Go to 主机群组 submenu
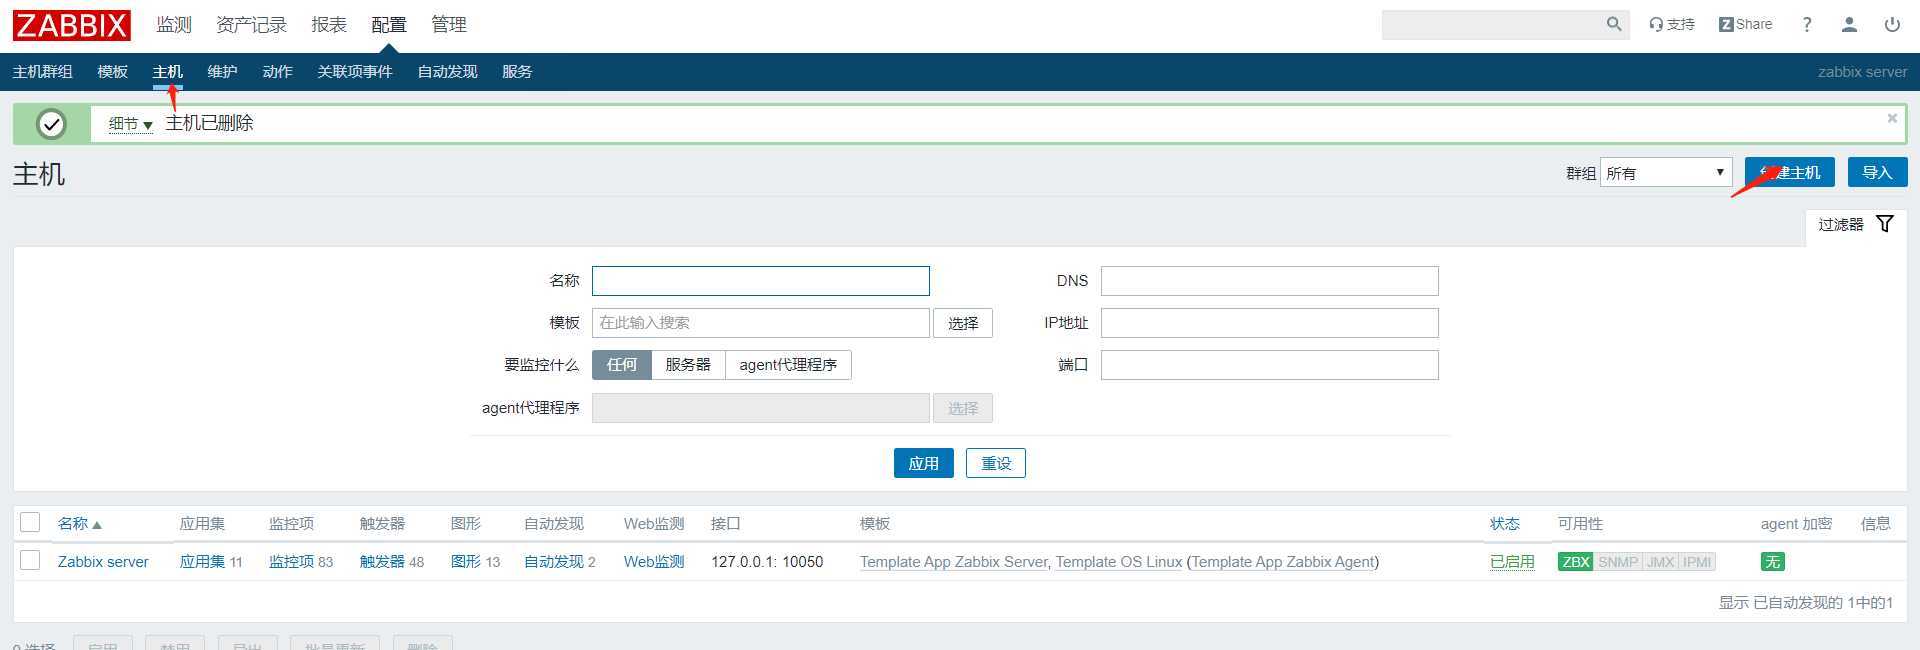The height and width of the screenshot is (650, 1920). (42, 72)
